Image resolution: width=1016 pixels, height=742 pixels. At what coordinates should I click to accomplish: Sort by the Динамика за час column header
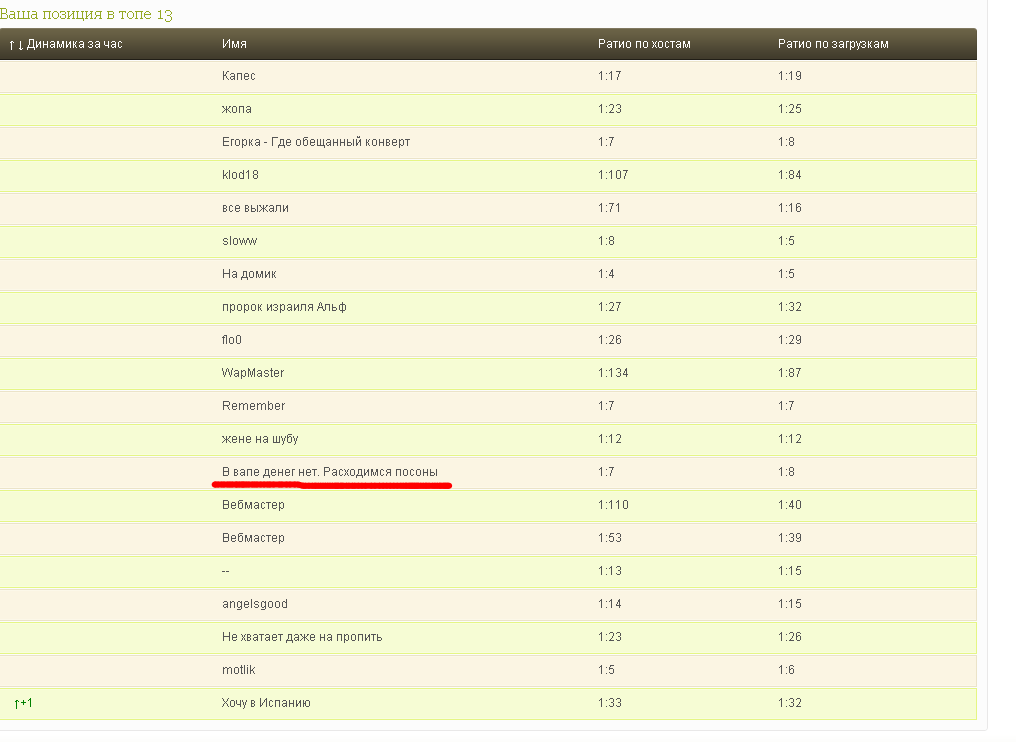point(74,44)
